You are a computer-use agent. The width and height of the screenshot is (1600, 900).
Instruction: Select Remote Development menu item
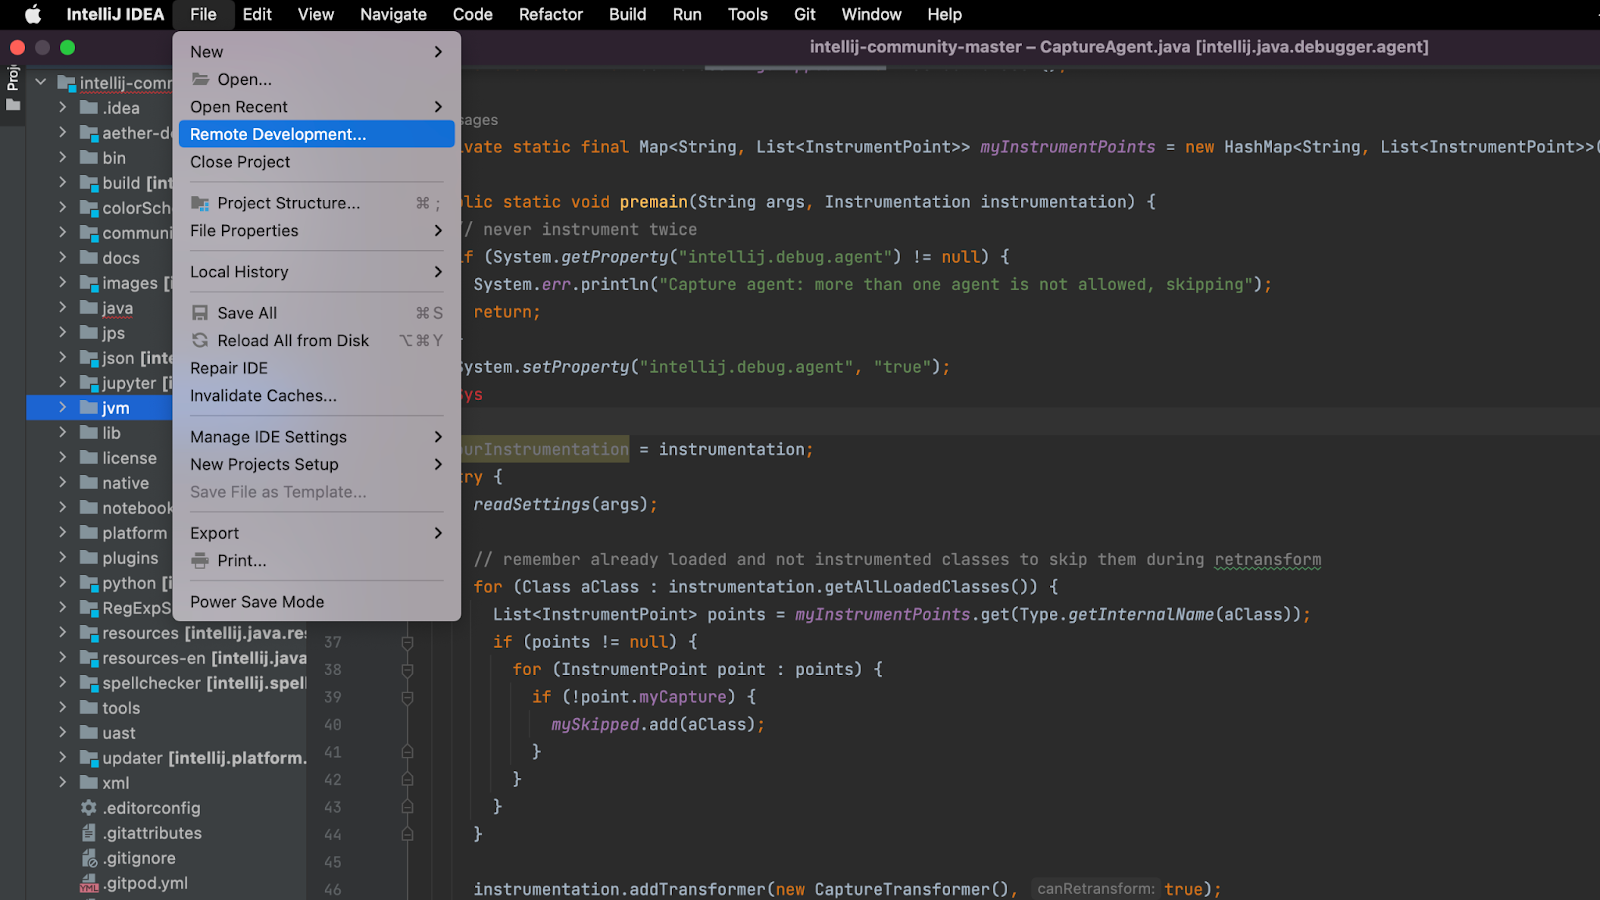(x=278, y=134)
